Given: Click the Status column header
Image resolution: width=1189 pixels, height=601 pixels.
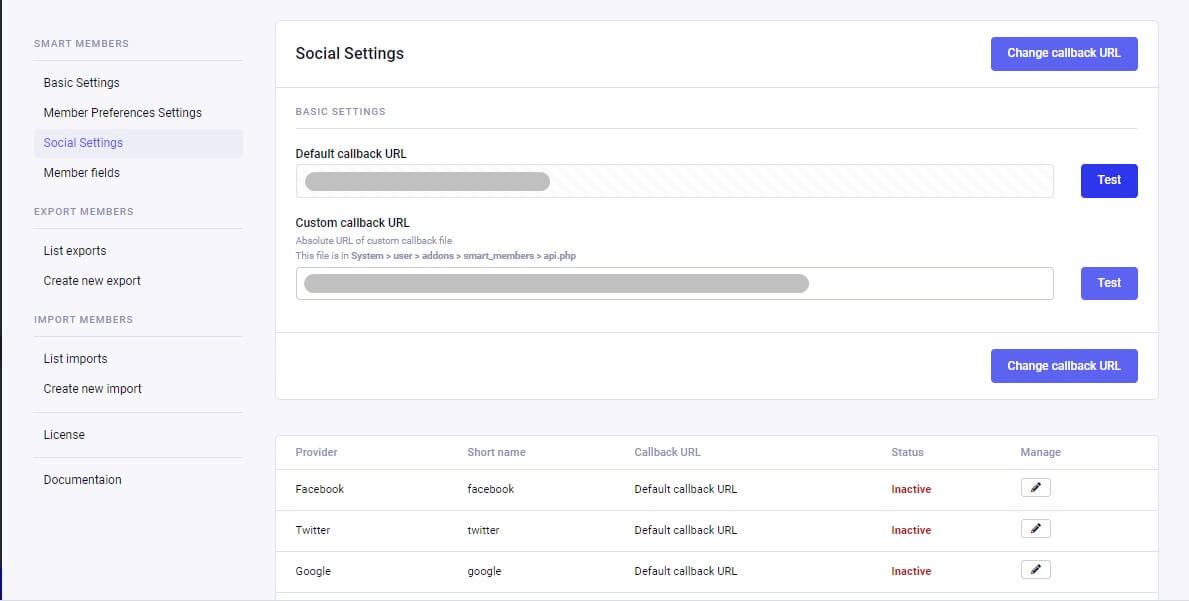Looking at the screenshot, I should 907,452.
